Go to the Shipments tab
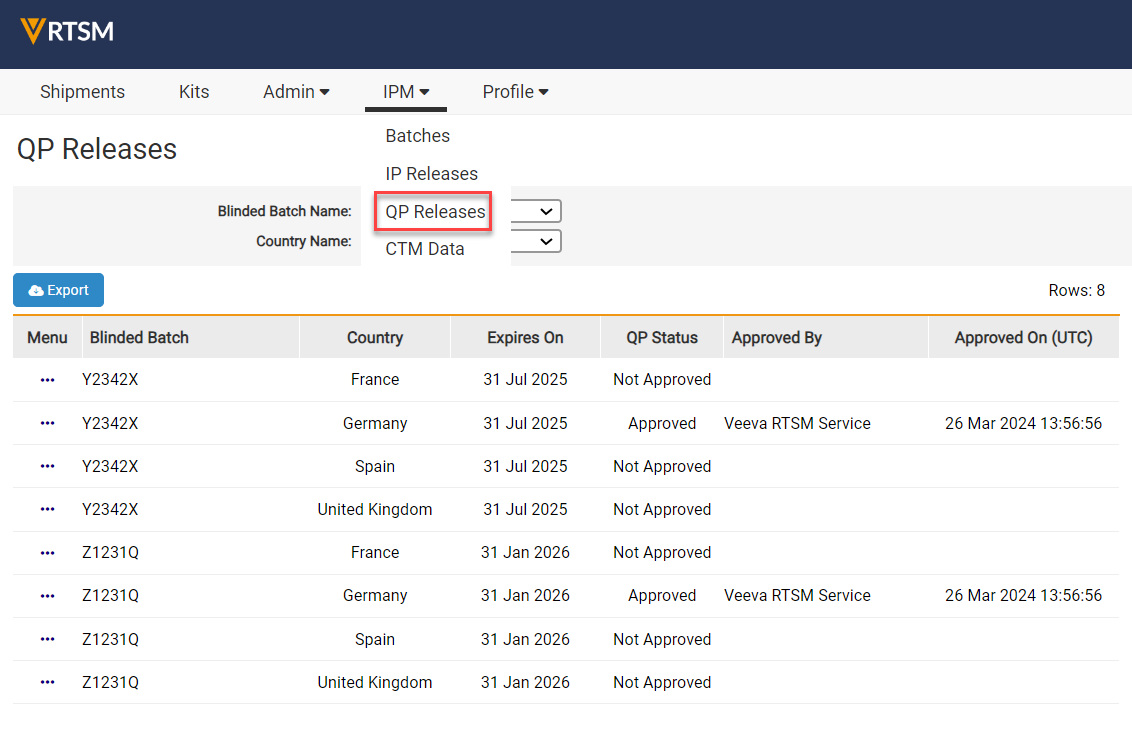The width and height of the screenshot is (1132, 746). point(82,92)
